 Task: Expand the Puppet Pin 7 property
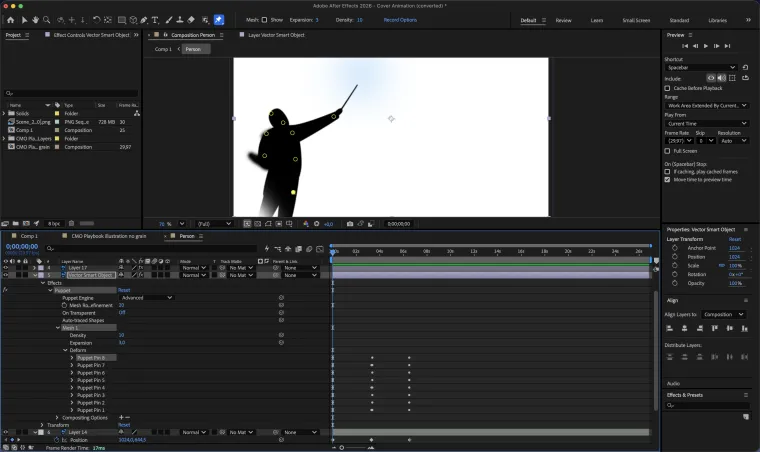[72, 365]
